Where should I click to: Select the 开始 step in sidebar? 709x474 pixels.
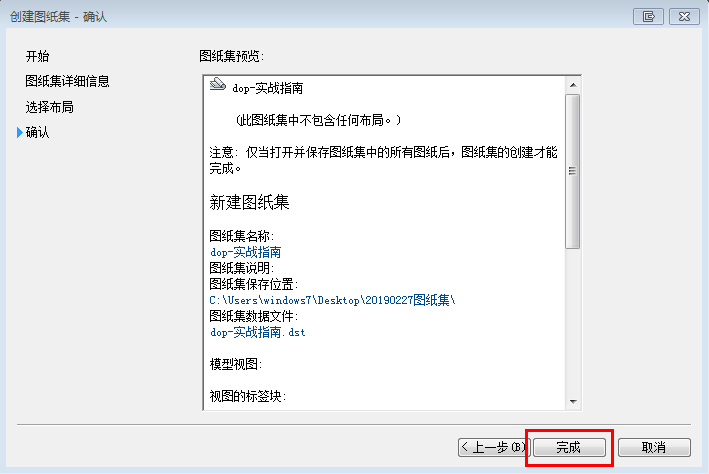tap(37, 55)
